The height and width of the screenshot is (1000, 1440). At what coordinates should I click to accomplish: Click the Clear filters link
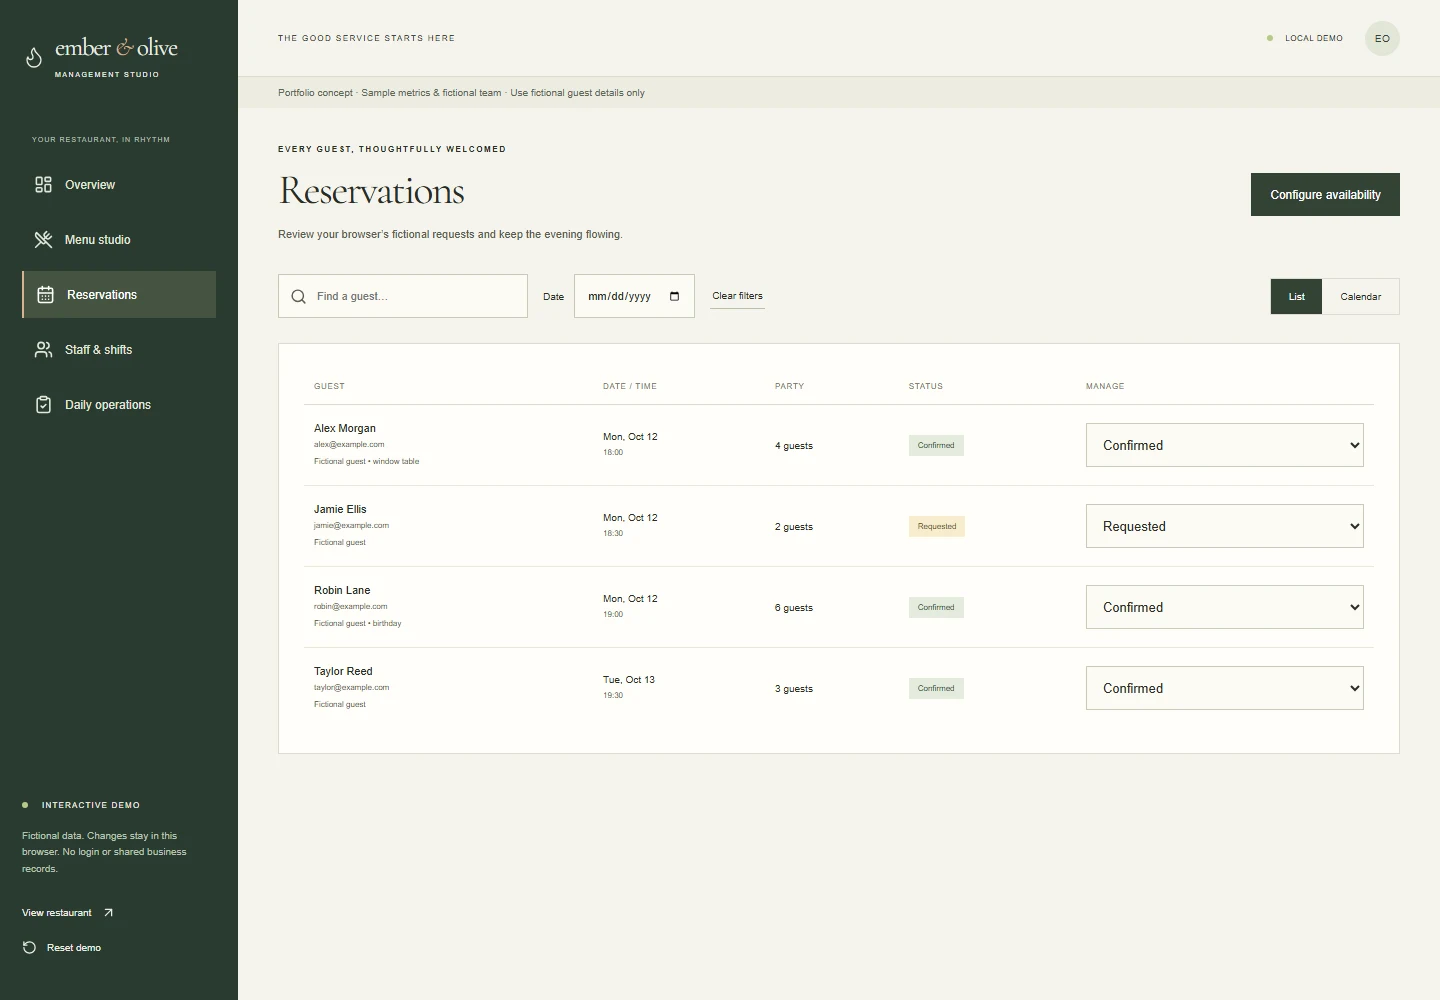click(x=737, y=296)
